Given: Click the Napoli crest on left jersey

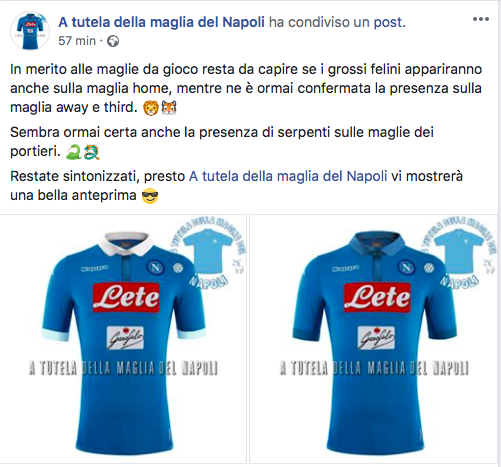Looking at the screenshot, I should (x=155, y=267).
